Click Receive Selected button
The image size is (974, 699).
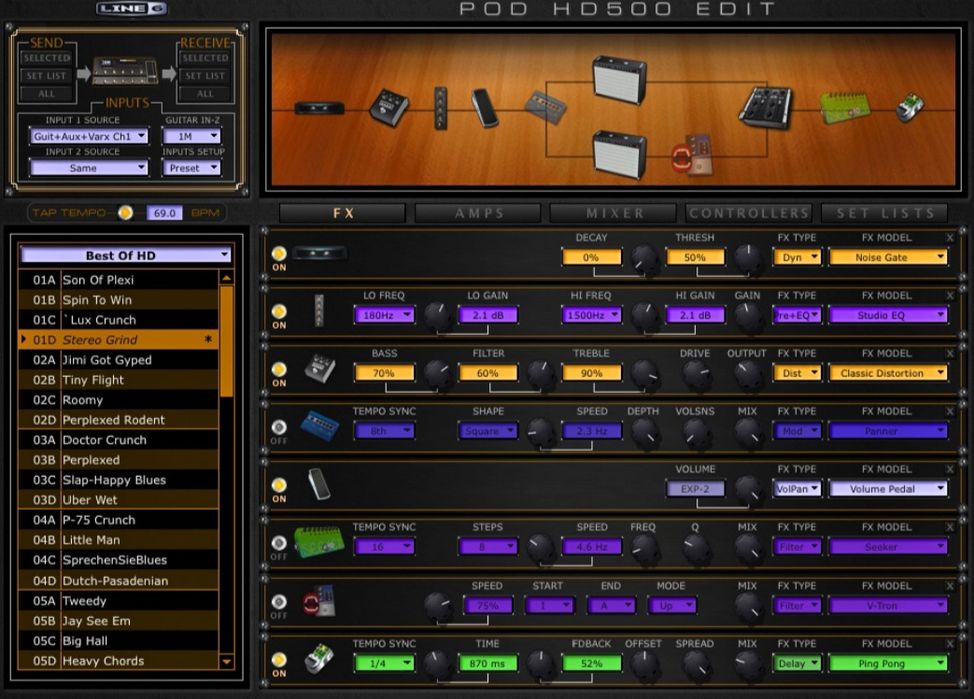pyautogui.click(x=205, y=58)
